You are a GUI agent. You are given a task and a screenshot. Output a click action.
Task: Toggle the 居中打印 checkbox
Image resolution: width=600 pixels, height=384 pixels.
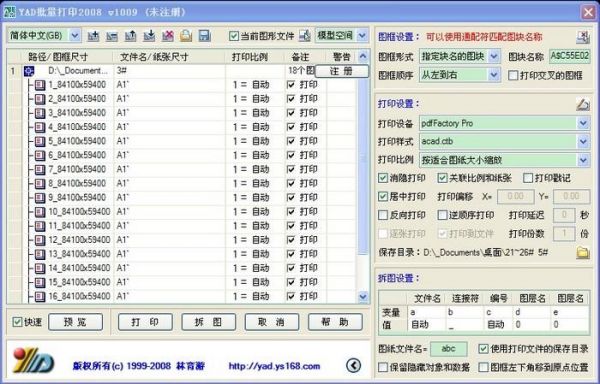383,197
